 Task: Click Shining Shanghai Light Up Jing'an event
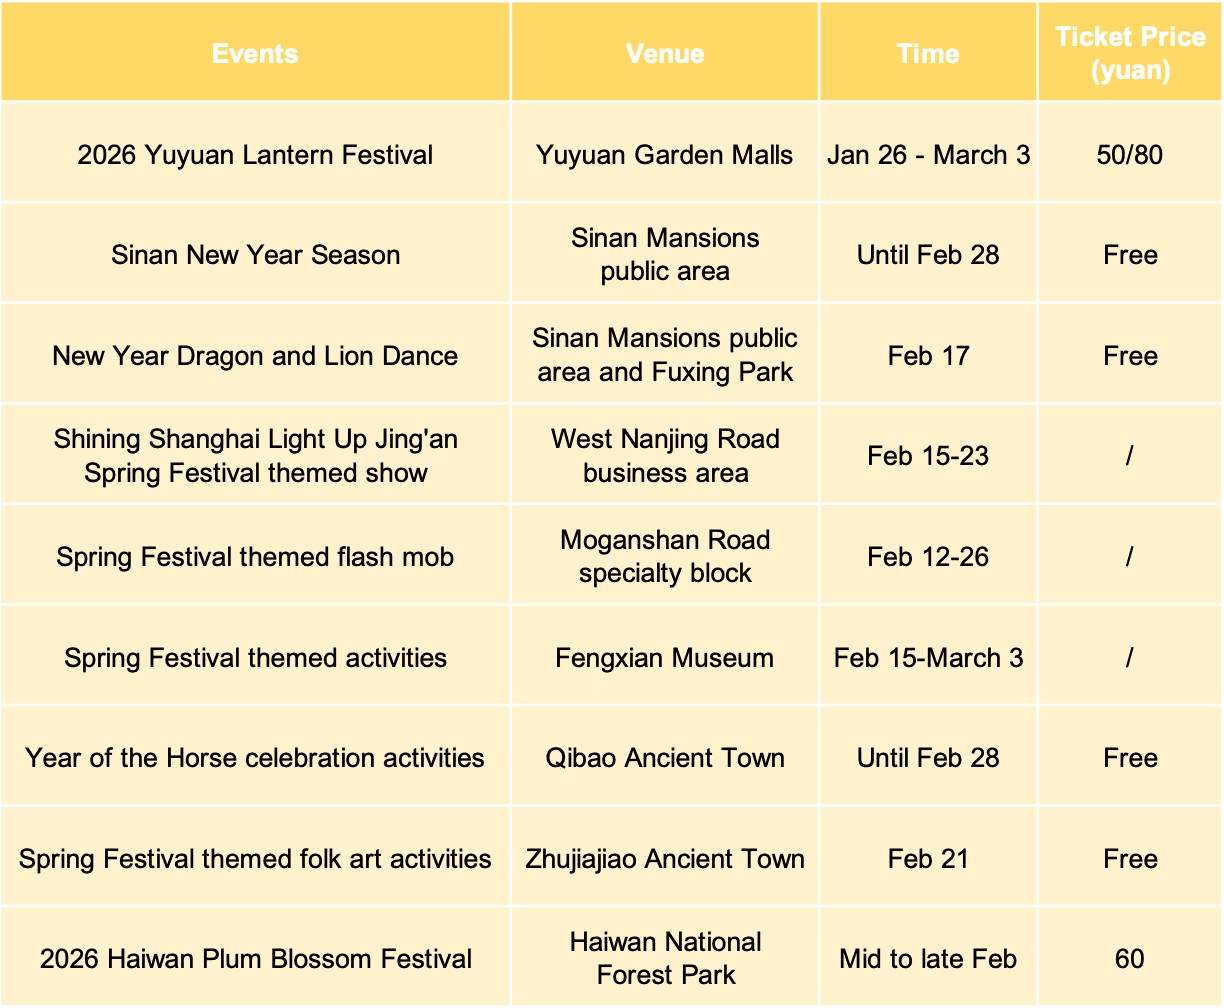(x=255, y=456)
